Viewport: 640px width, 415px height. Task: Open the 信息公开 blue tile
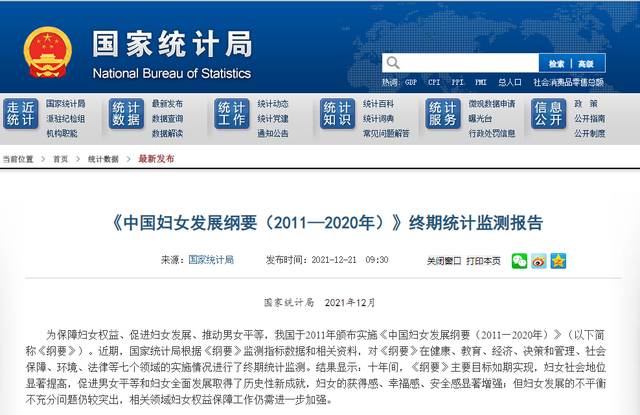click(549, 113)
